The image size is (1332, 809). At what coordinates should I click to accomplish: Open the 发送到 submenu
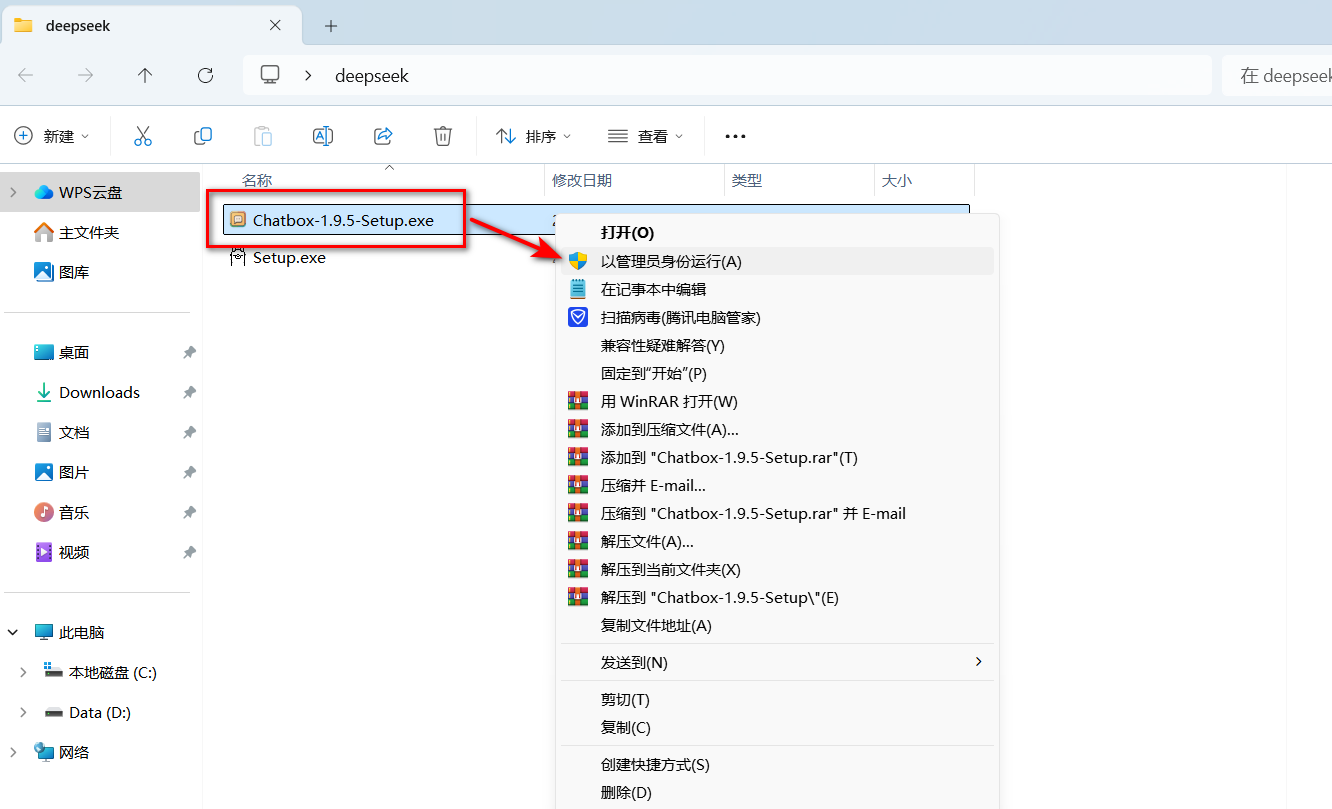(x=776, y=662)
